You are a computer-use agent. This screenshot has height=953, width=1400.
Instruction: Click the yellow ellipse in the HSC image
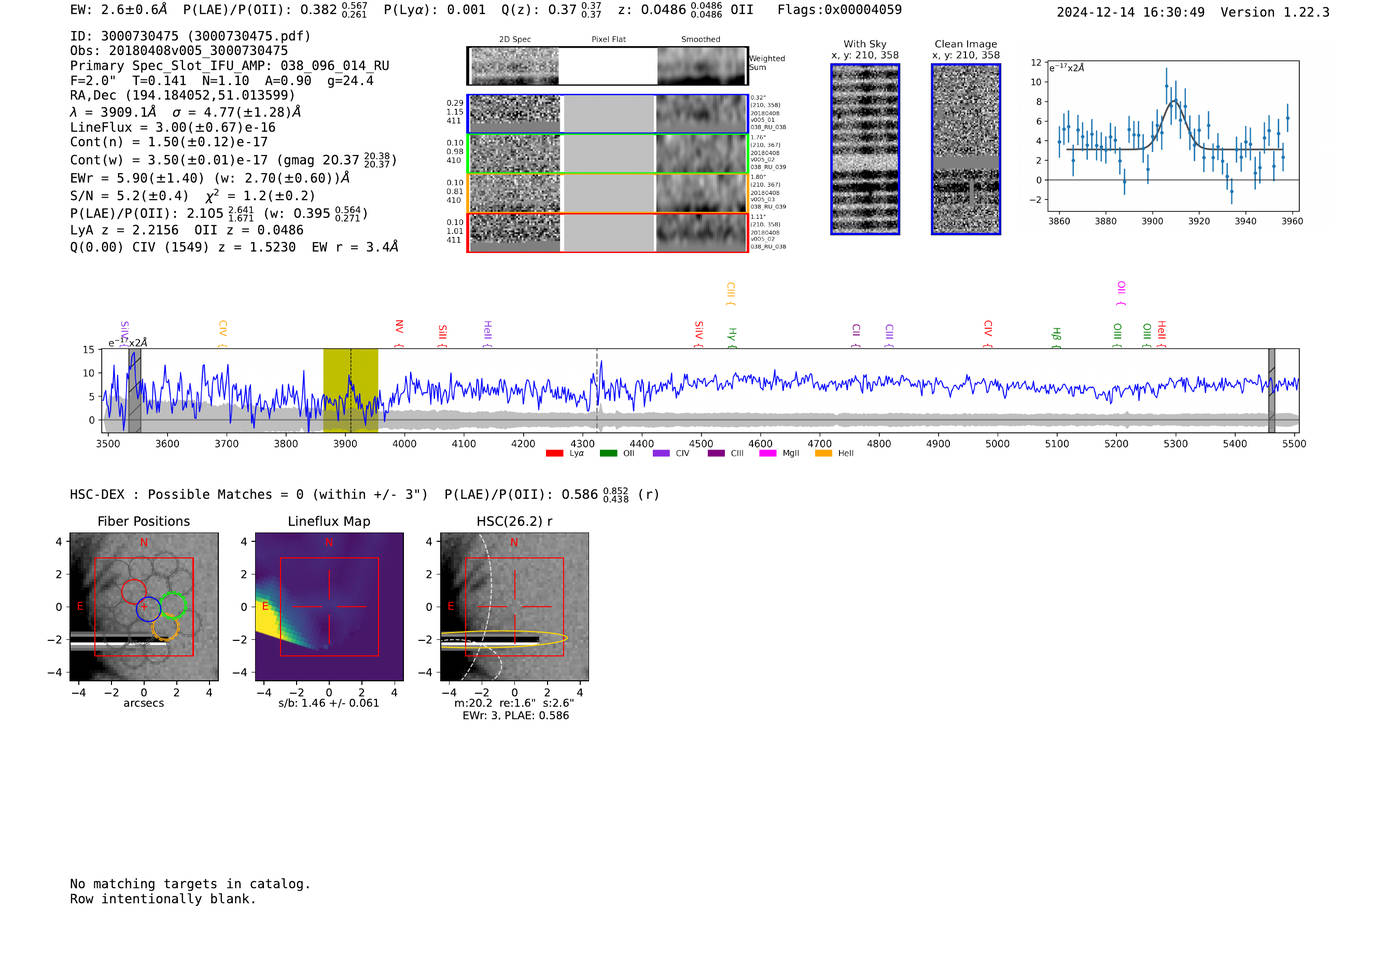(x=504, y=639)
